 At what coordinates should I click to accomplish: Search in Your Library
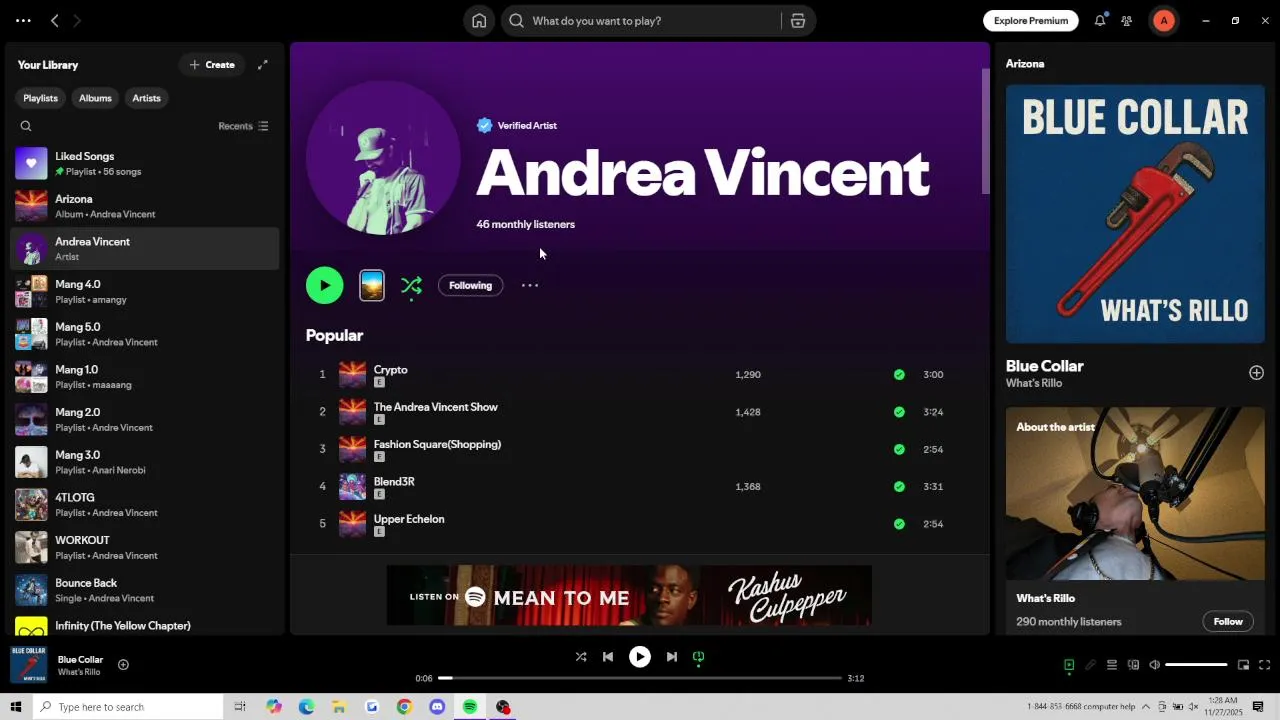[x=26, y=126]
